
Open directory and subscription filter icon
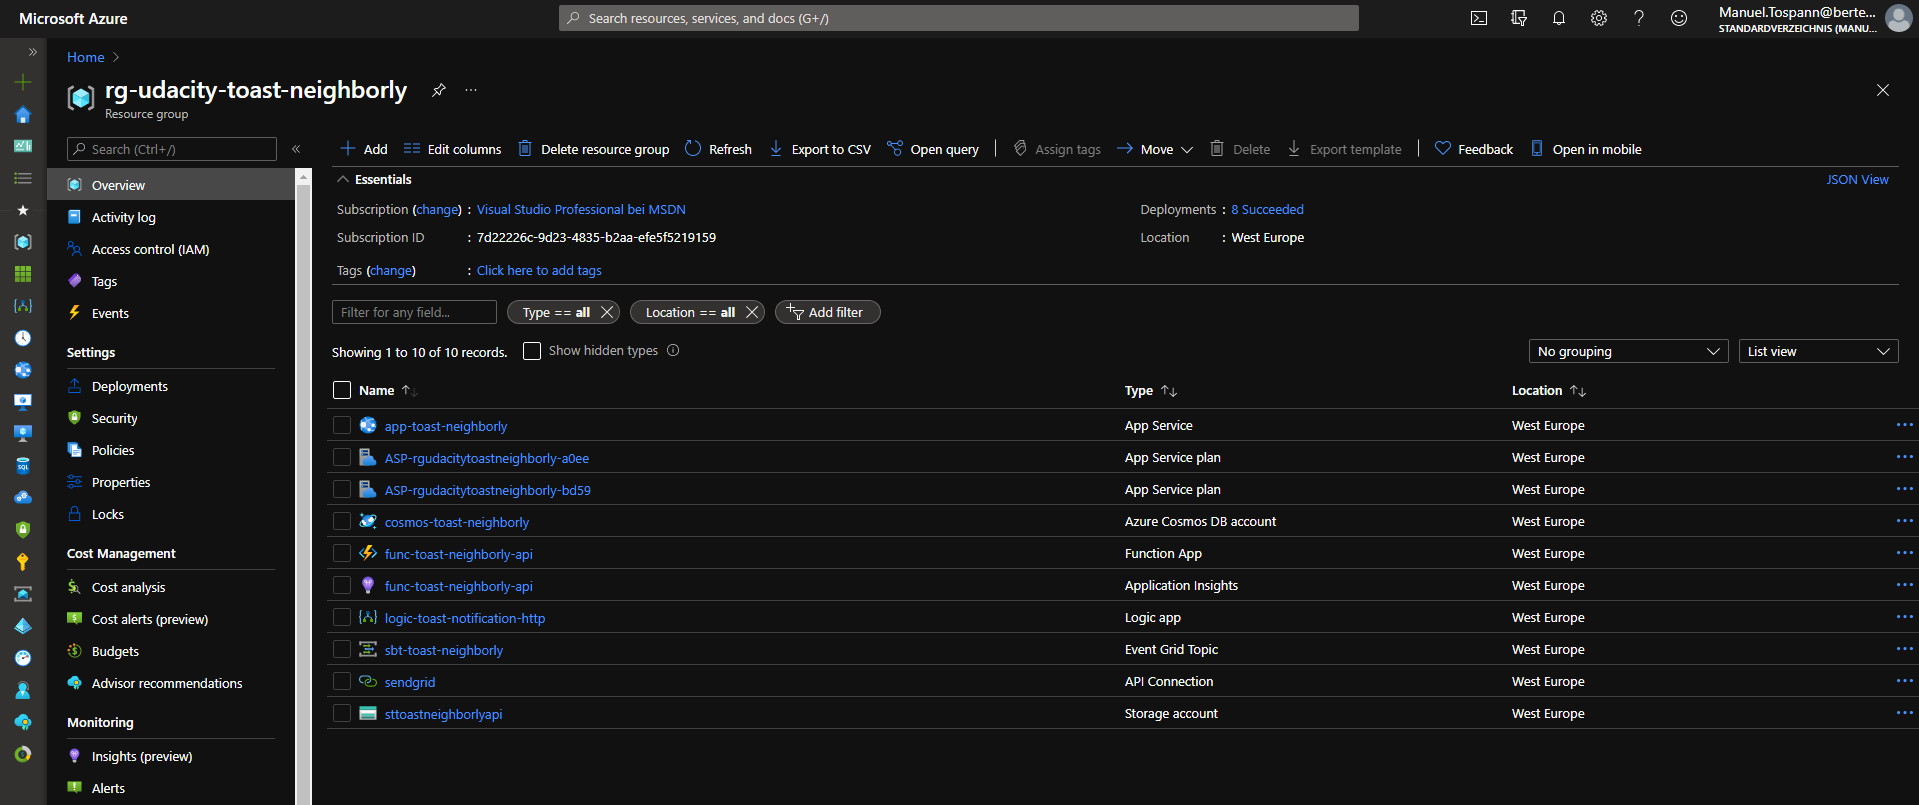click(1519, 18)
